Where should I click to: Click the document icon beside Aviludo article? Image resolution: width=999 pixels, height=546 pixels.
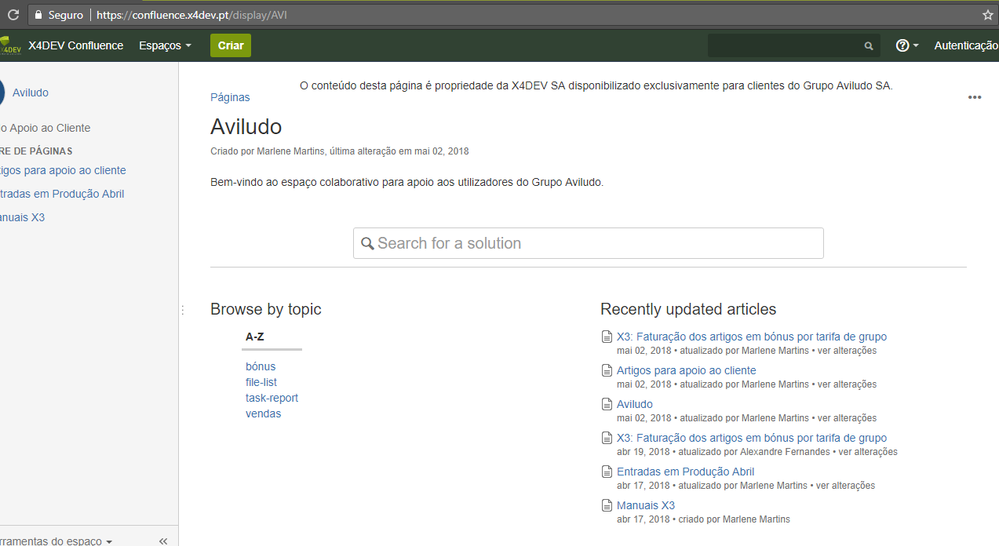pos(607,405)
